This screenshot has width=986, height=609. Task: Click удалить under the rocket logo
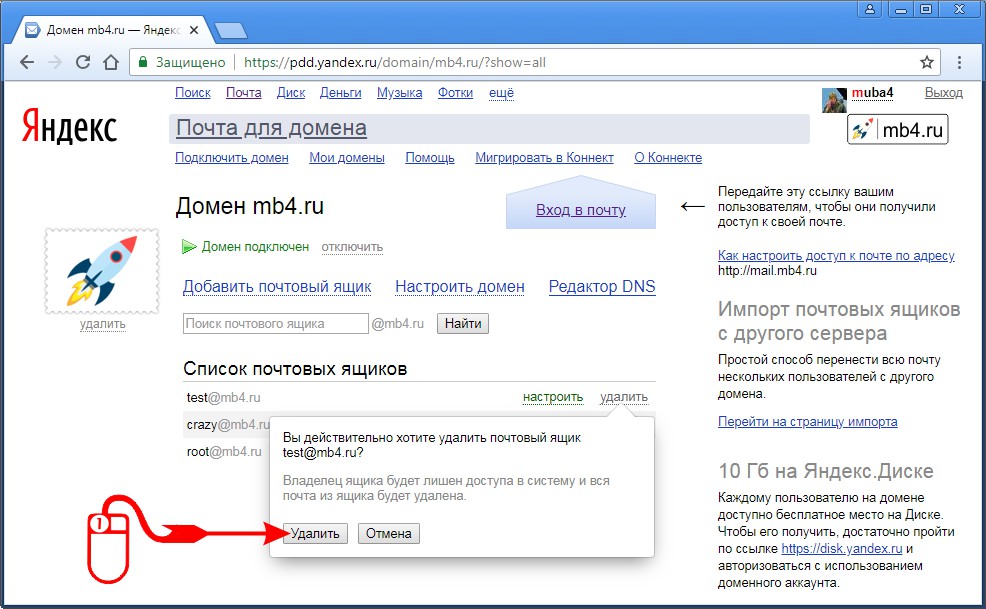[102, 323]
